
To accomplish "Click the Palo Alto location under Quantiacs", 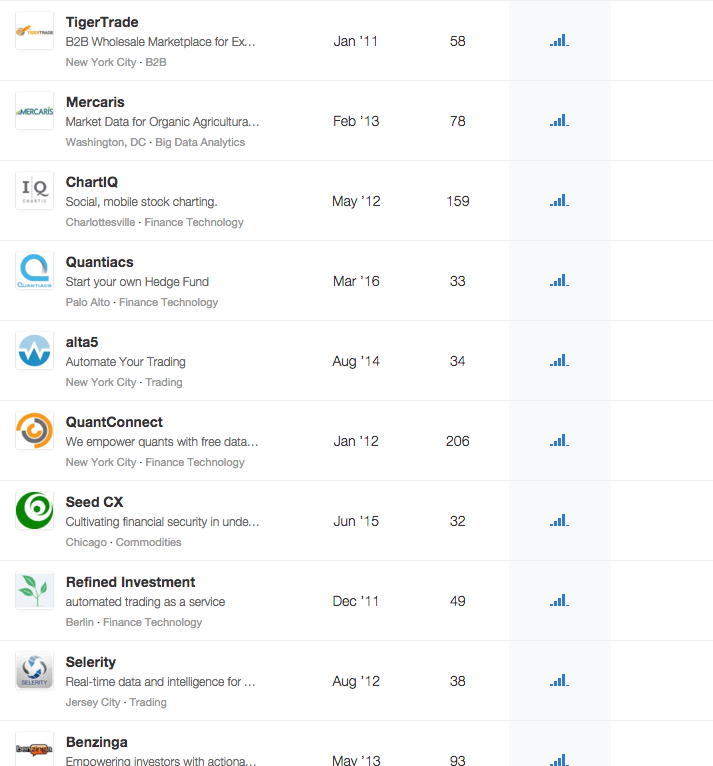I will pyautogui.click(x=88, y=302).
